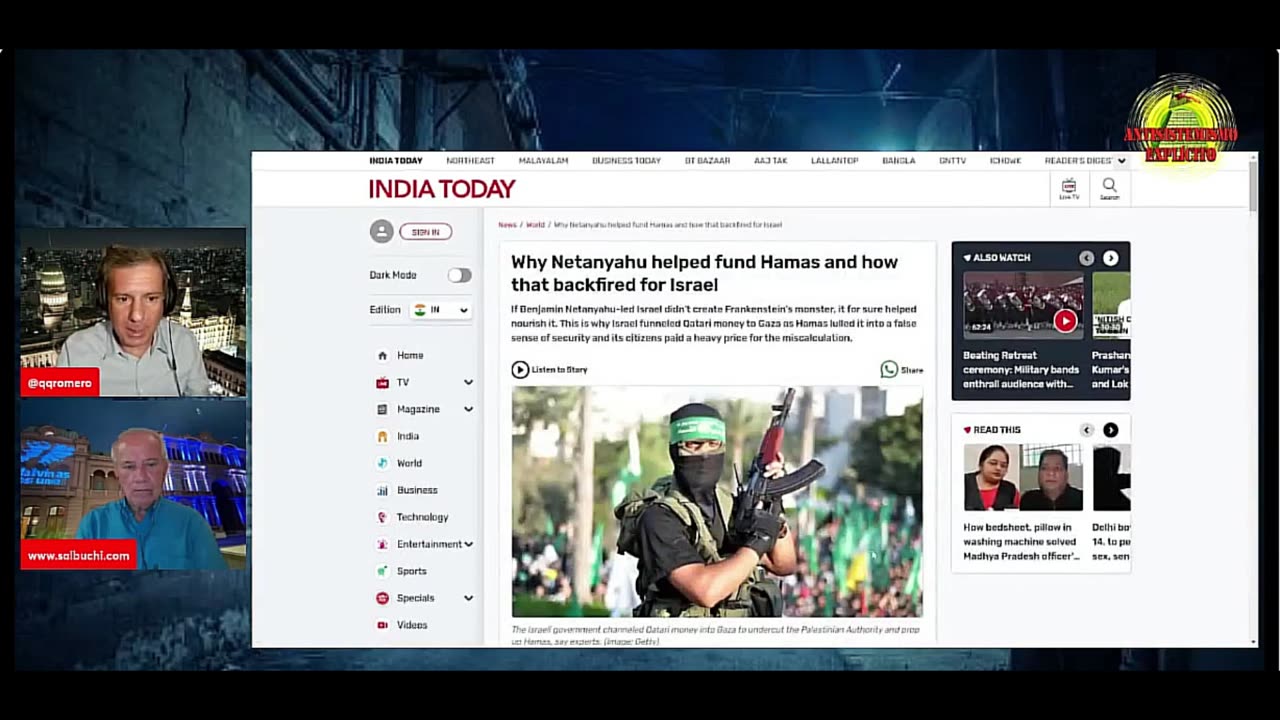Click the Specials sidebar icon
1280x720 pixels.
click(x=382, y=598)
